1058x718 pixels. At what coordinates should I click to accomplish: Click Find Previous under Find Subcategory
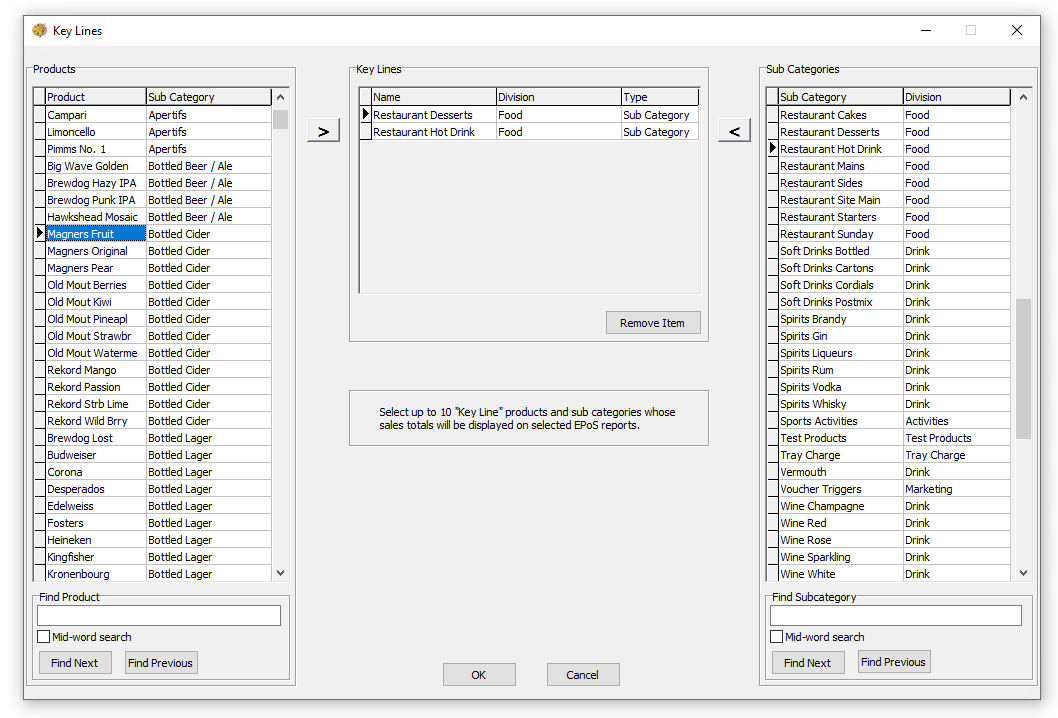(x=893, y=662)
